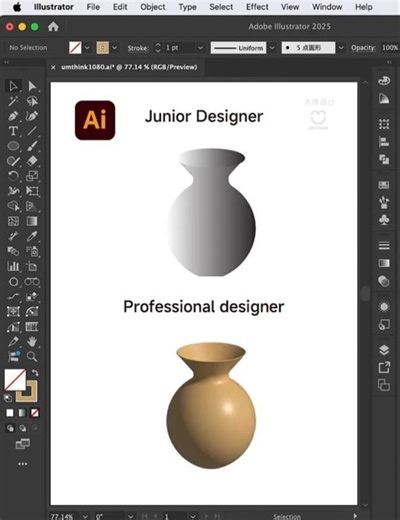Select the Ellipse tool

(x=13, y=146)
